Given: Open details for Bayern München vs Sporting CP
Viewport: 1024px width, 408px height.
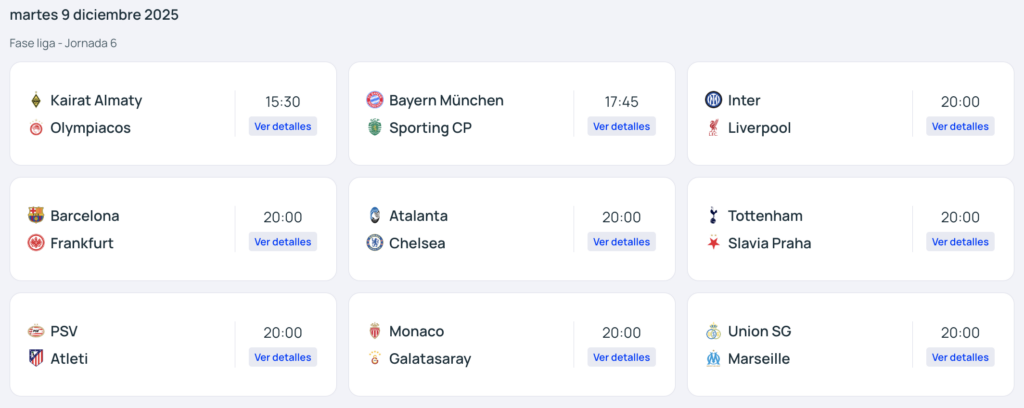Looking at the screenshot, I should 621,126.
